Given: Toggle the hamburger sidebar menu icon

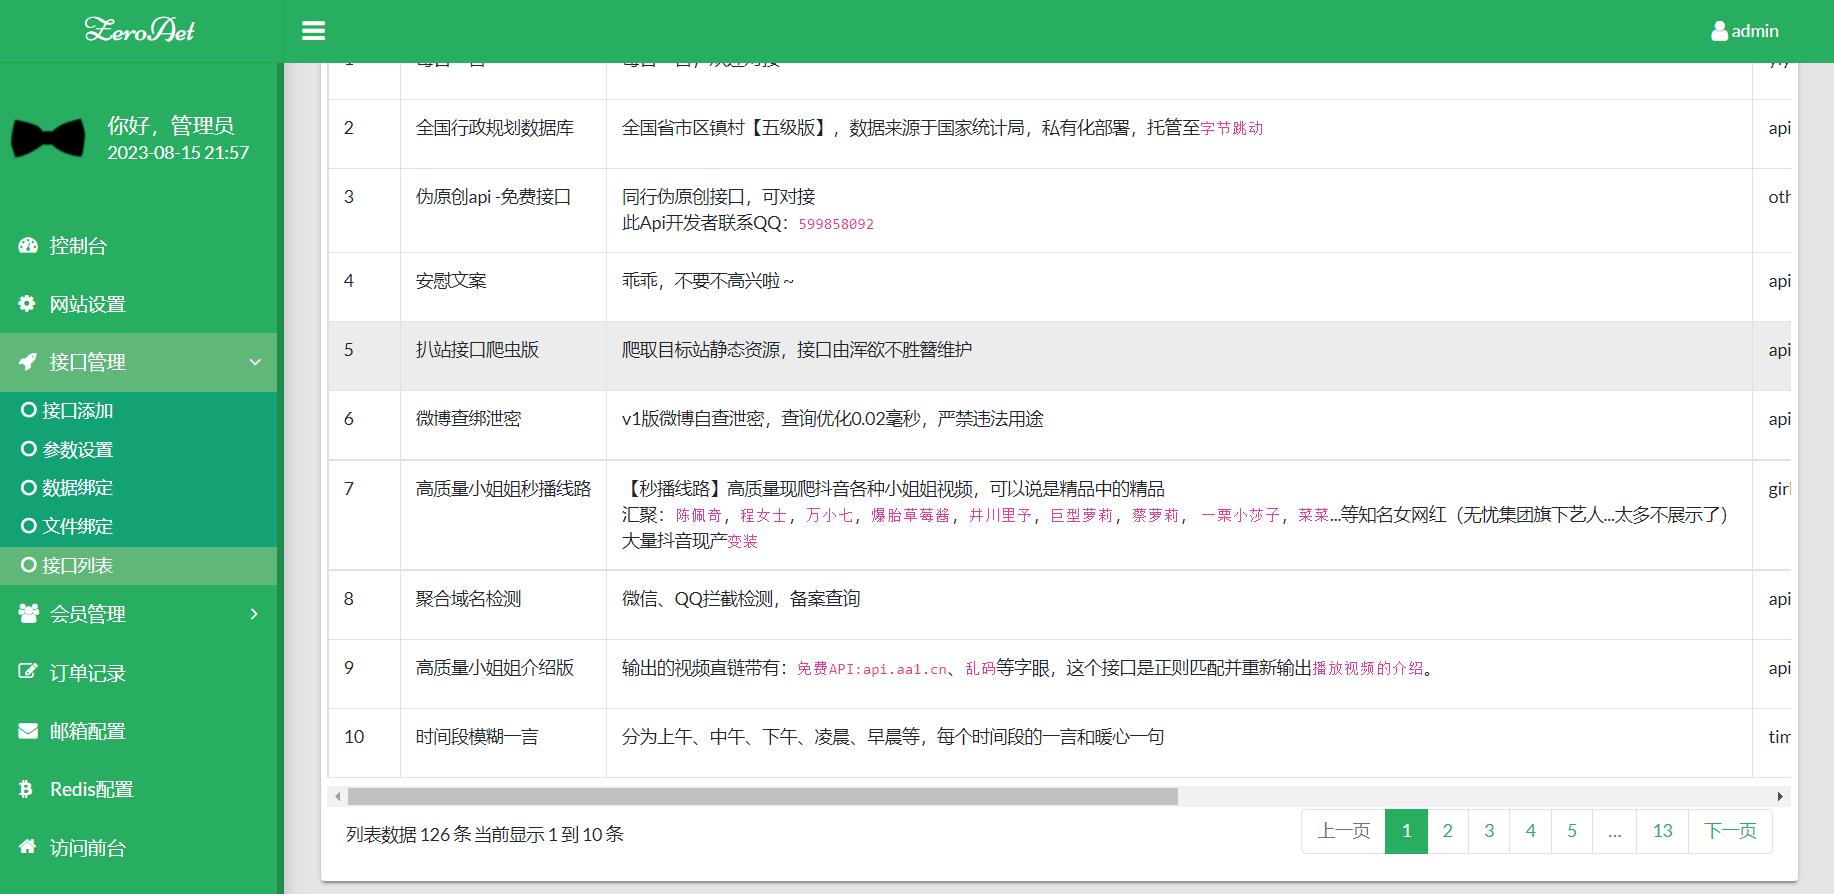Looking at the screenshot, I should click(x=313, y=31).
